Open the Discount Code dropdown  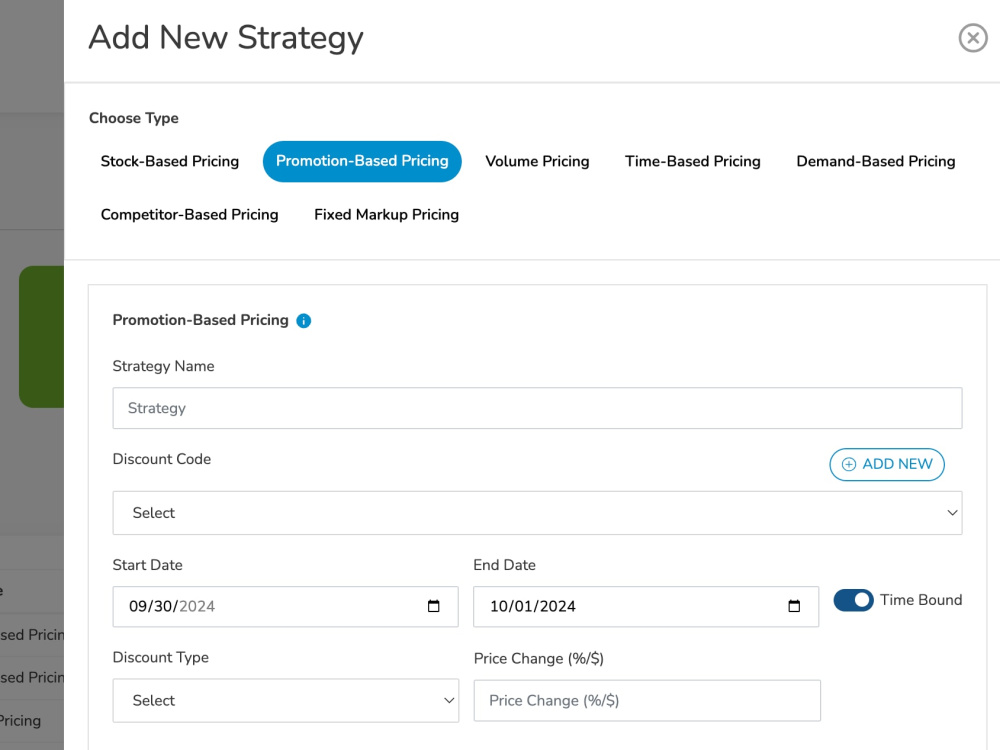(x=537, y=513)
